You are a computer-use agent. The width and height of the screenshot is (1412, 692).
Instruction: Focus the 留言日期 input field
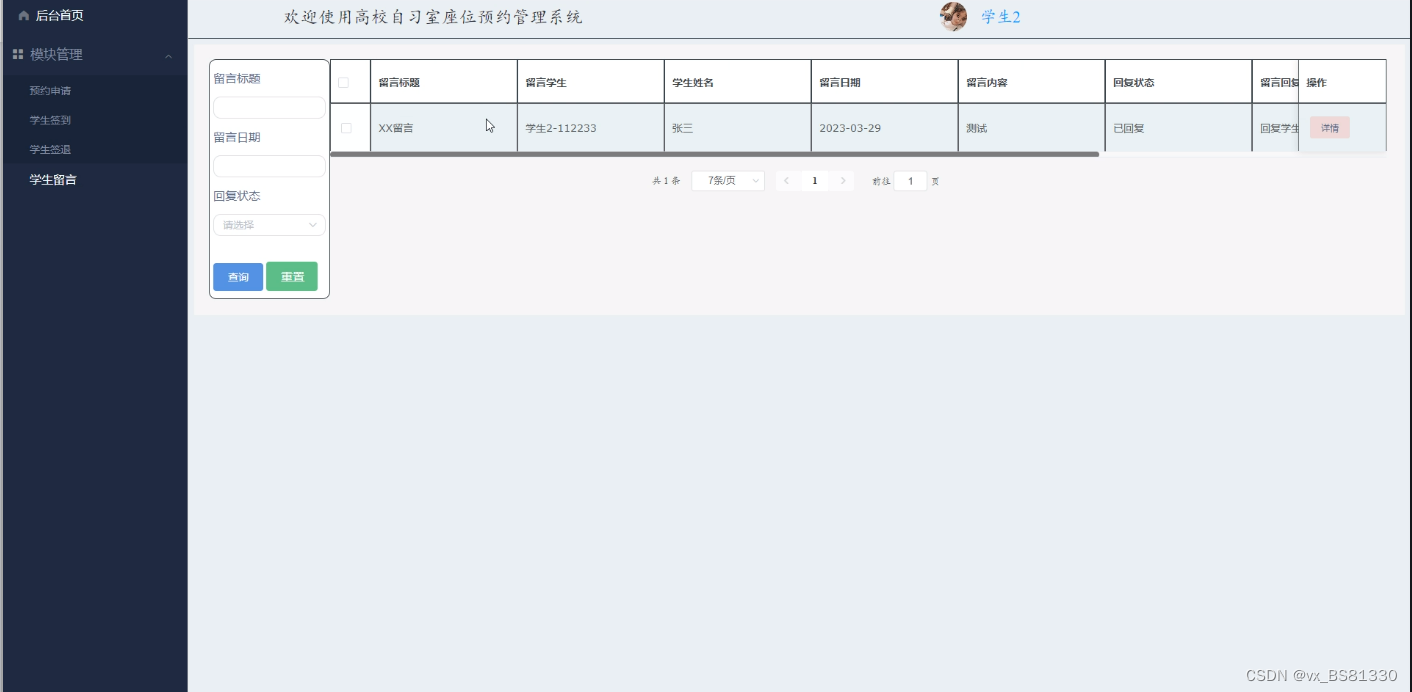[269, 166]
